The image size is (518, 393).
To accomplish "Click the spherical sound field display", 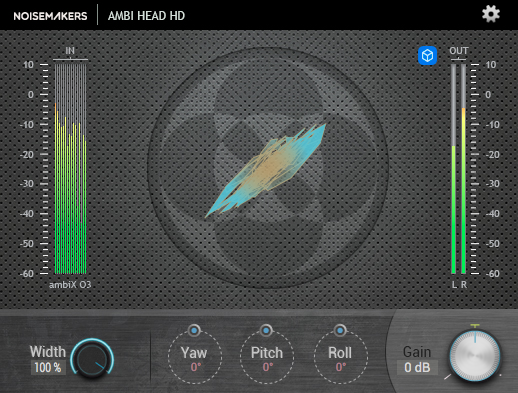I will tap(268, 167).
